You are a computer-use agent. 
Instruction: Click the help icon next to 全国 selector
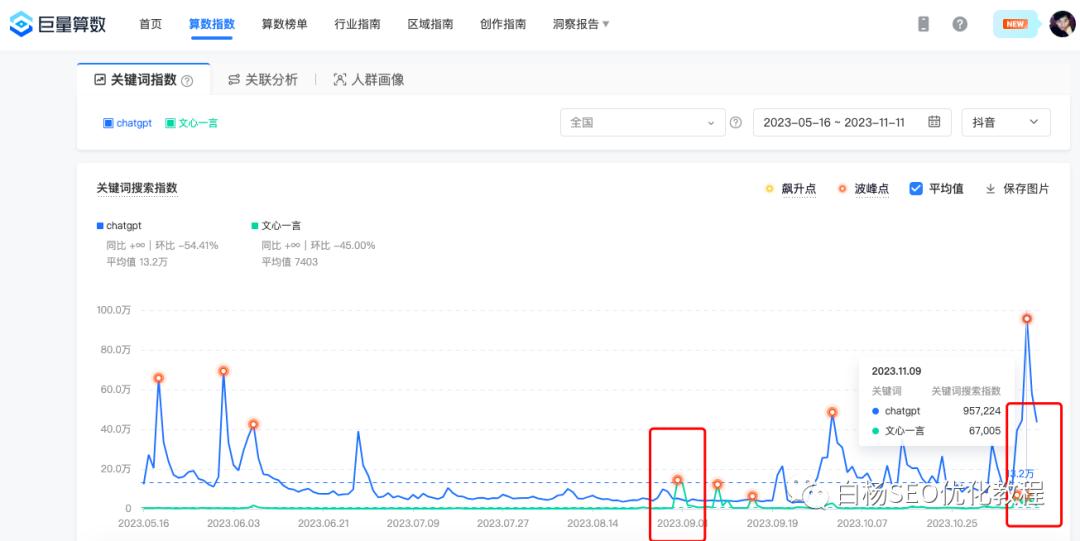tap(736, 123)
